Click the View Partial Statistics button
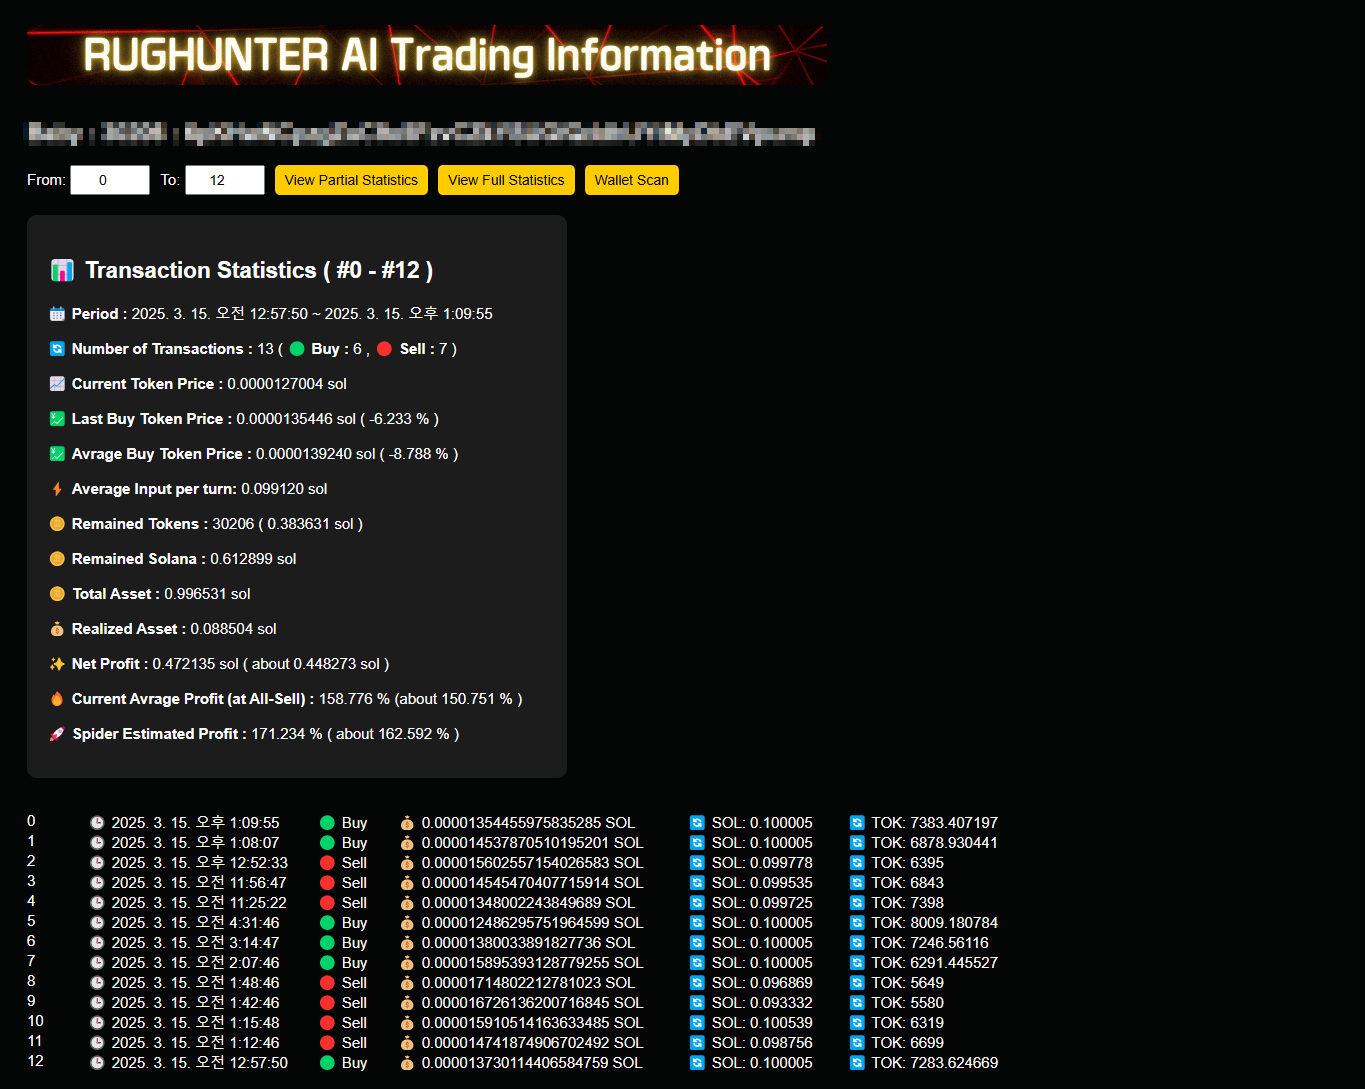The height and width of the screenshot is (1089, 1365). point(351,180)
